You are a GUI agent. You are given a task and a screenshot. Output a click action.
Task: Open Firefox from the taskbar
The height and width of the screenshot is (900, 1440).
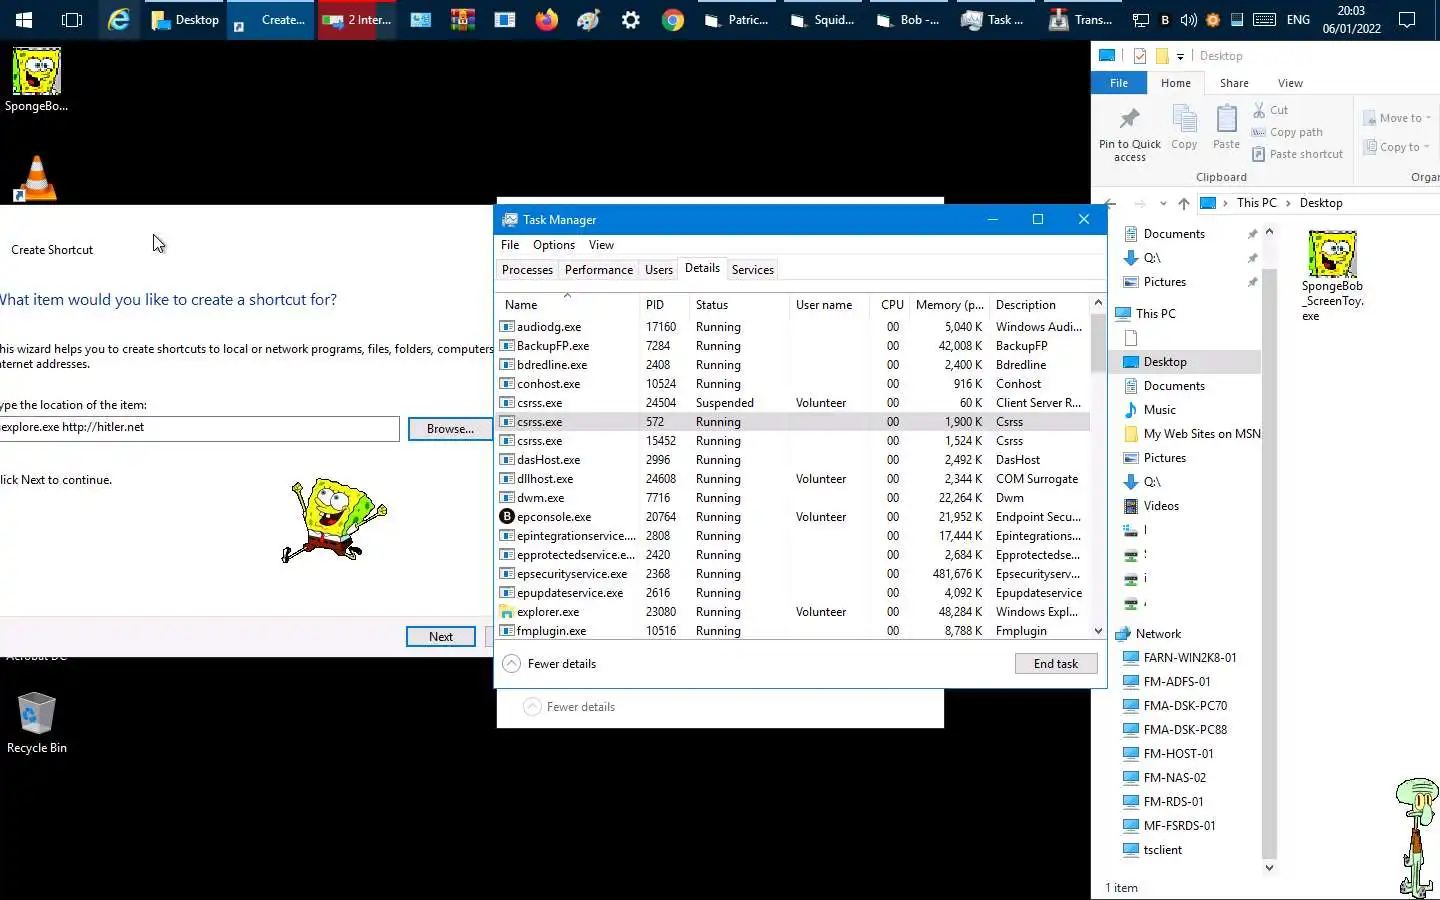547,20
